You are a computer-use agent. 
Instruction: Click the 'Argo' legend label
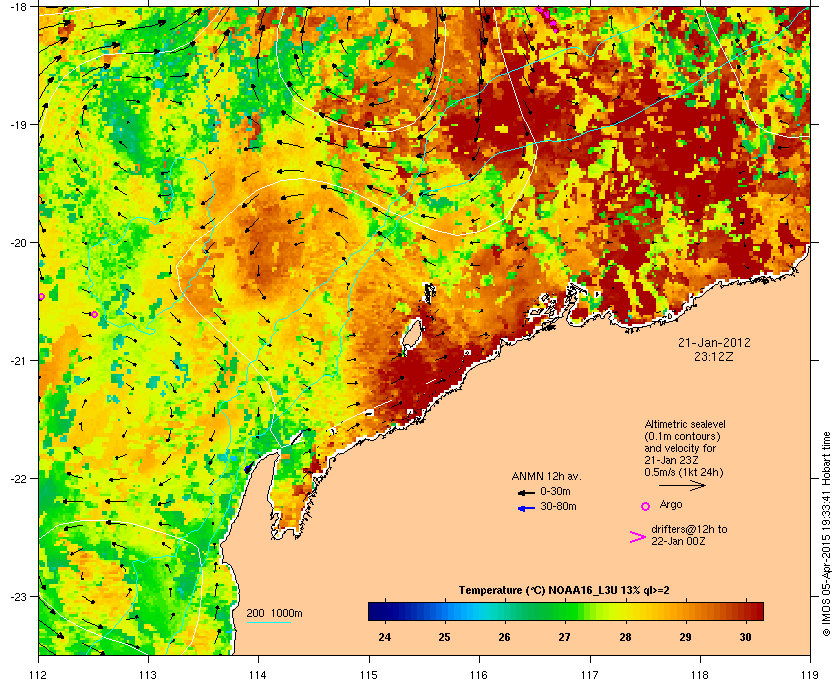click(x=671, y=505)
